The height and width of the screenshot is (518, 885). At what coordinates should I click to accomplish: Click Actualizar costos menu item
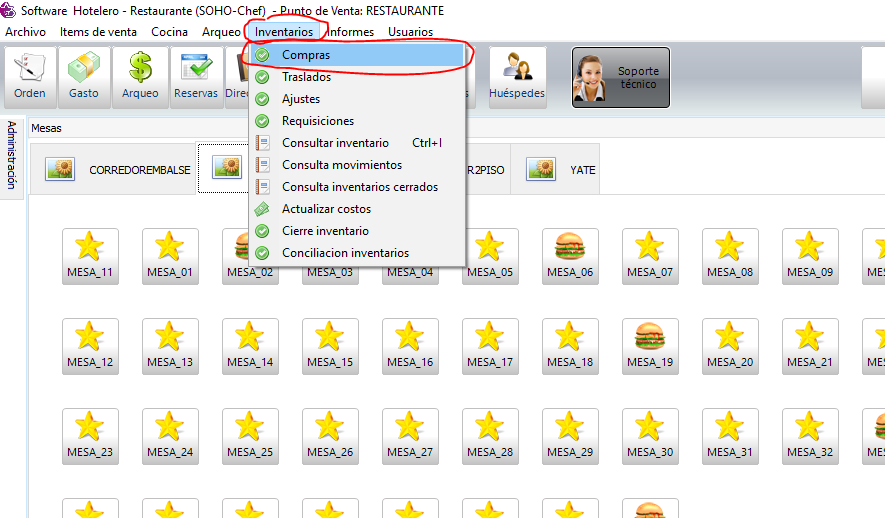click(x=326, y=209)
